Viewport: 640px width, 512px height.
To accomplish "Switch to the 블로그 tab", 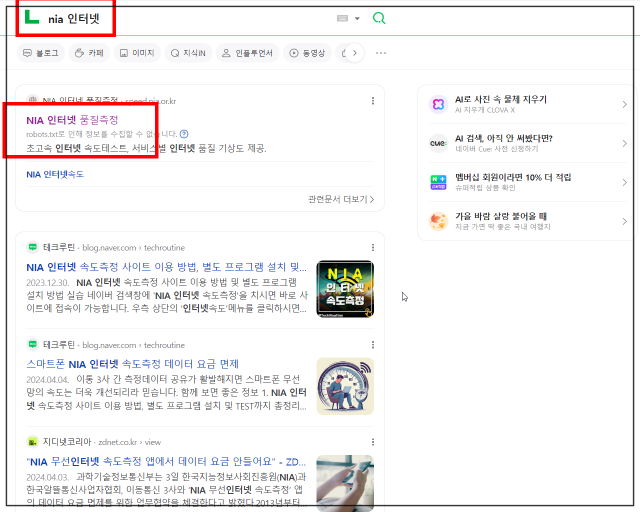I will (x=40, y=53).
